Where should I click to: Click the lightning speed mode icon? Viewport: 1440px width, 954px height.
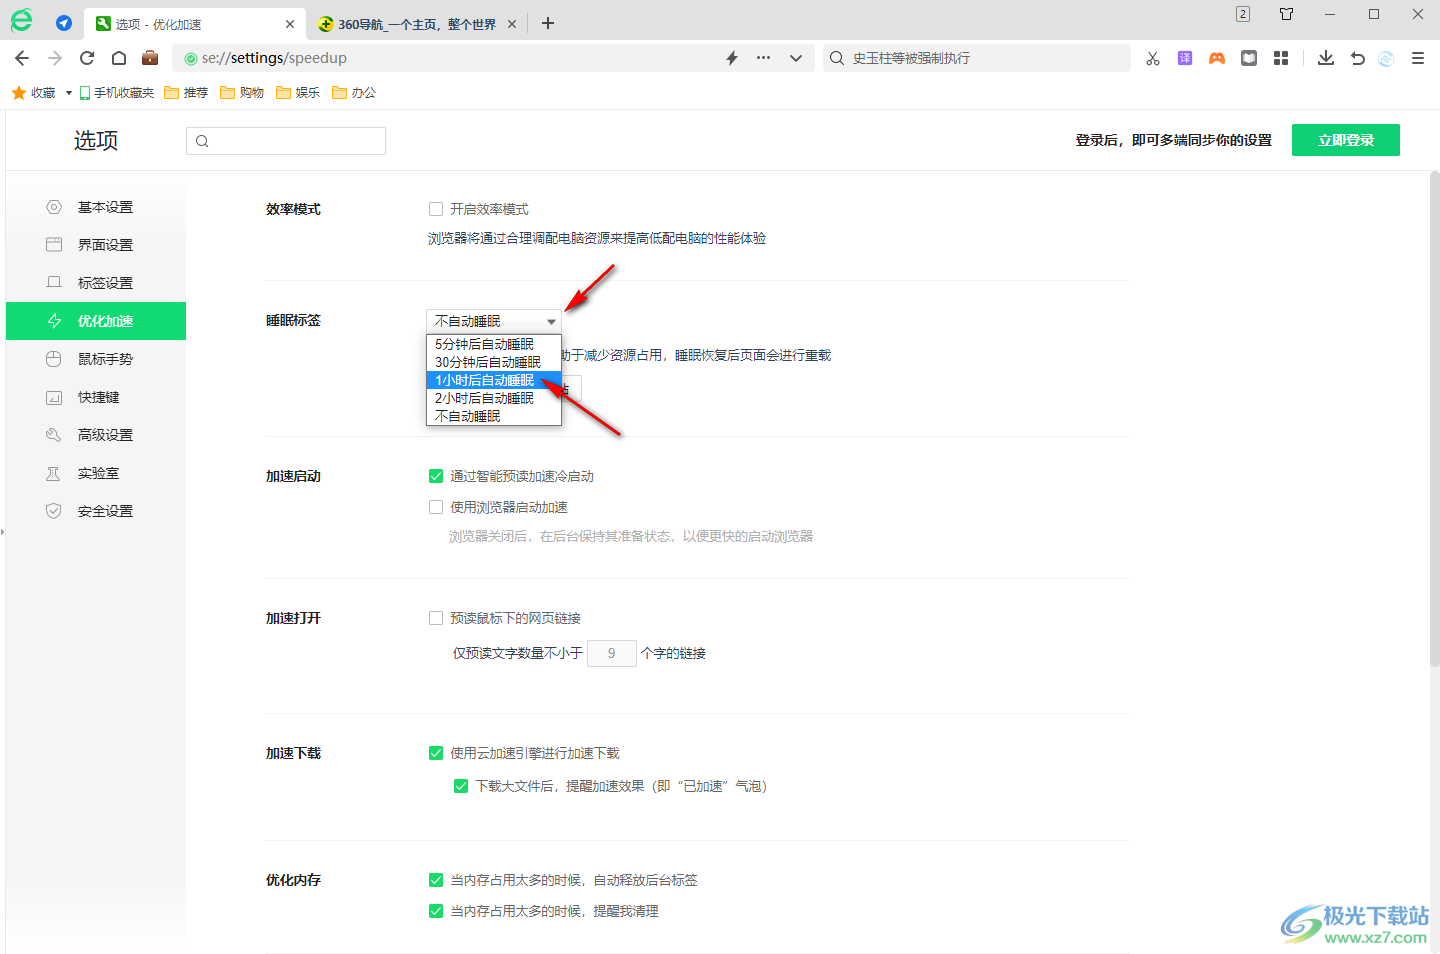tap(732, 58)
